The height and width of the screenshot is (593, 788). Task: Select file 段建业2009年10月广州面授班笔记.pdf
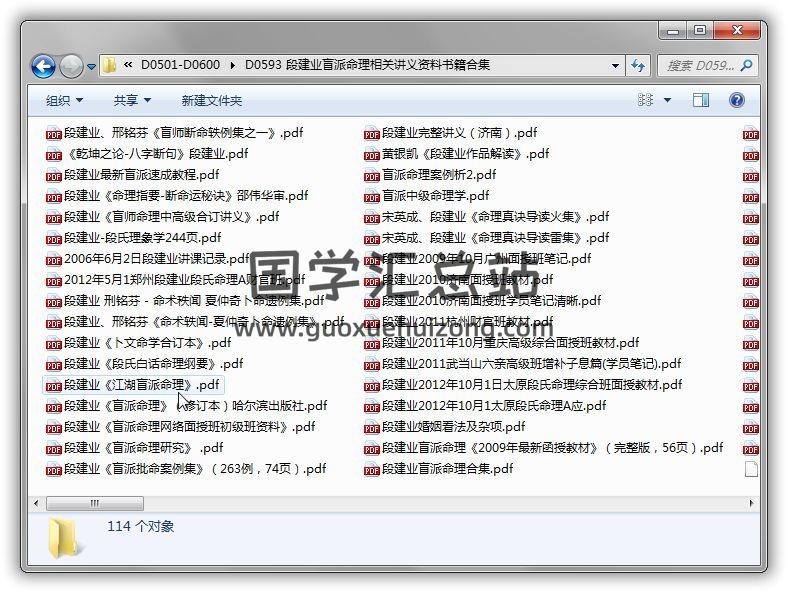coord(477,259)
